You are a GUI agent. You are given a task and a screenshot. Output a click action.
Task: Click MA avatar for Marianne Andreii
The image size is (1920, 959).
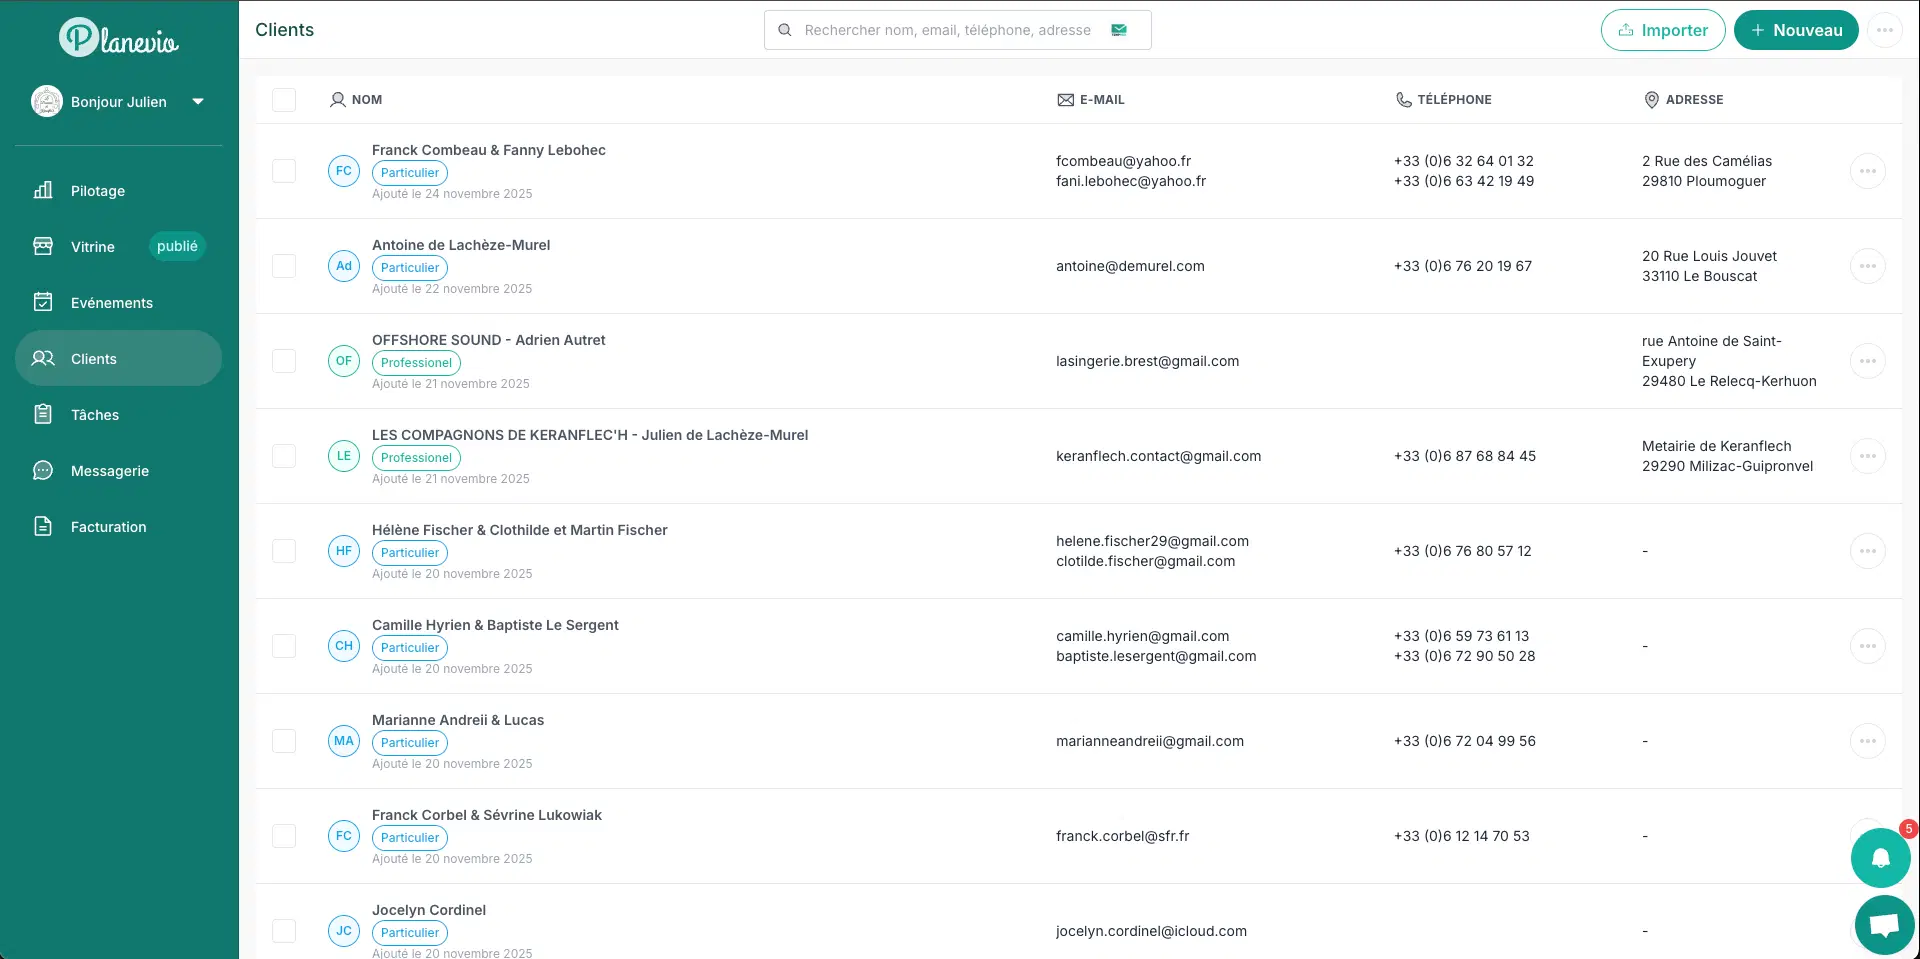point(344,741)
